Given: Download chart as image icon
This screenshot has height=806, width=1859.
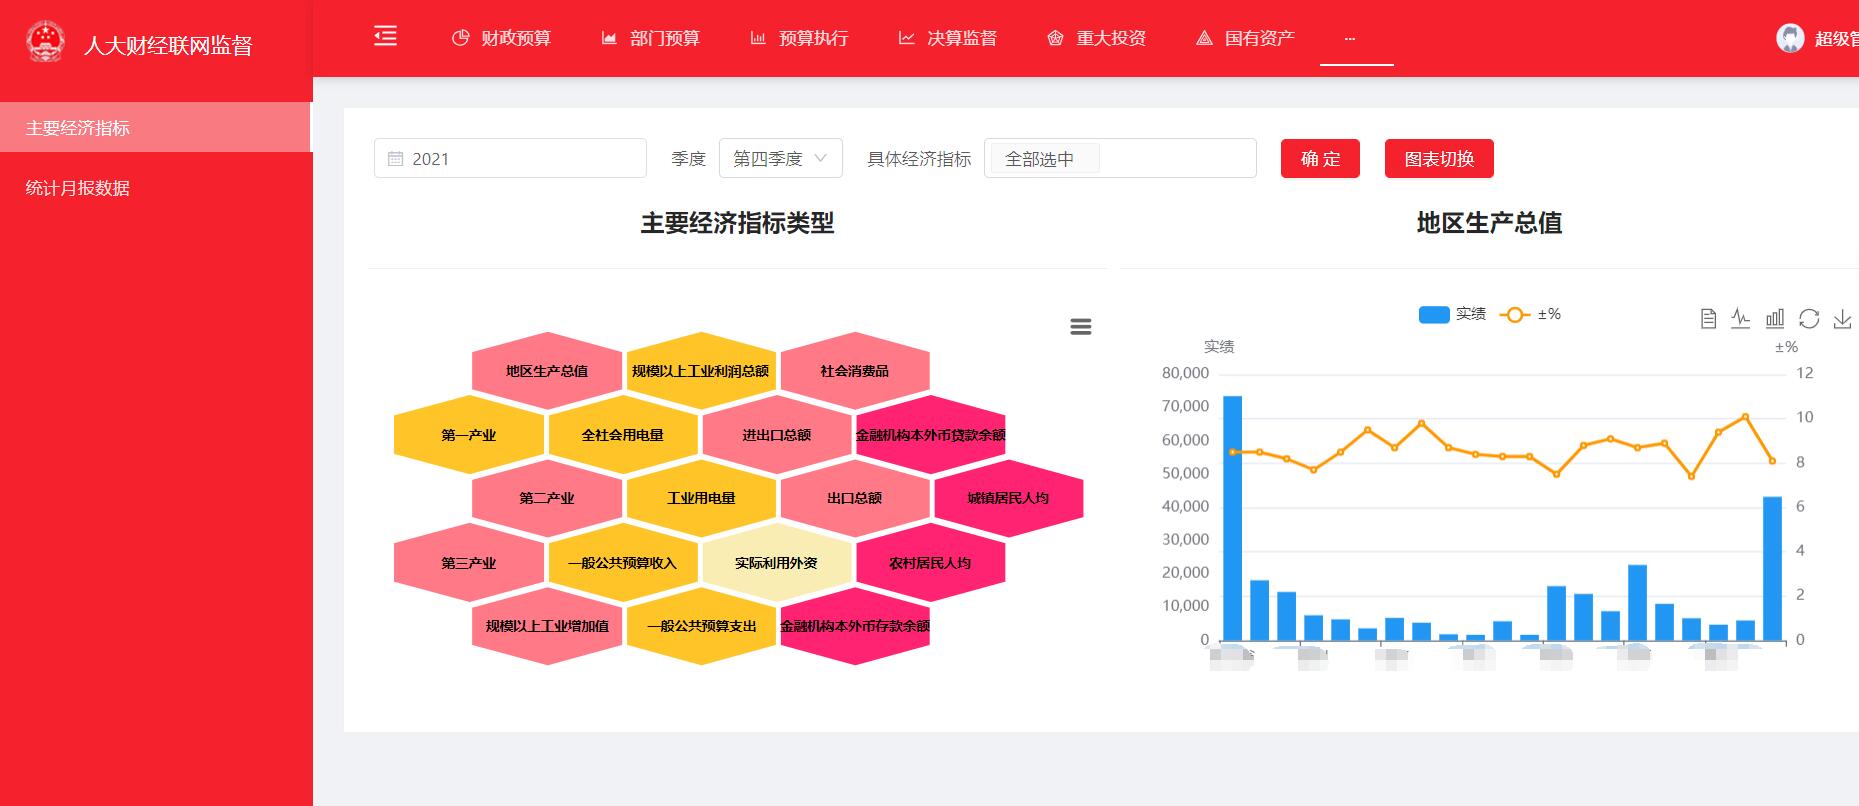Looking at the screenshot, I should point(1842,319).
